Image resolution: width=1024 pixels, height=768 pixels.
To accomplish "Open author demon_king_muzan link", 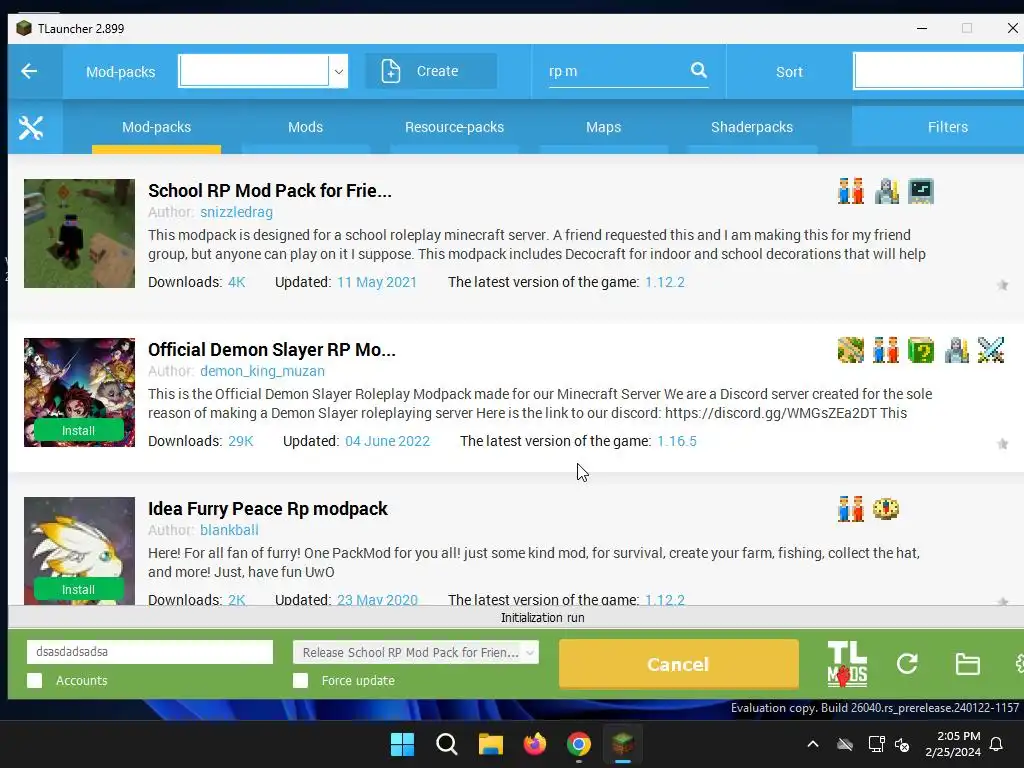I will [263, 371].
